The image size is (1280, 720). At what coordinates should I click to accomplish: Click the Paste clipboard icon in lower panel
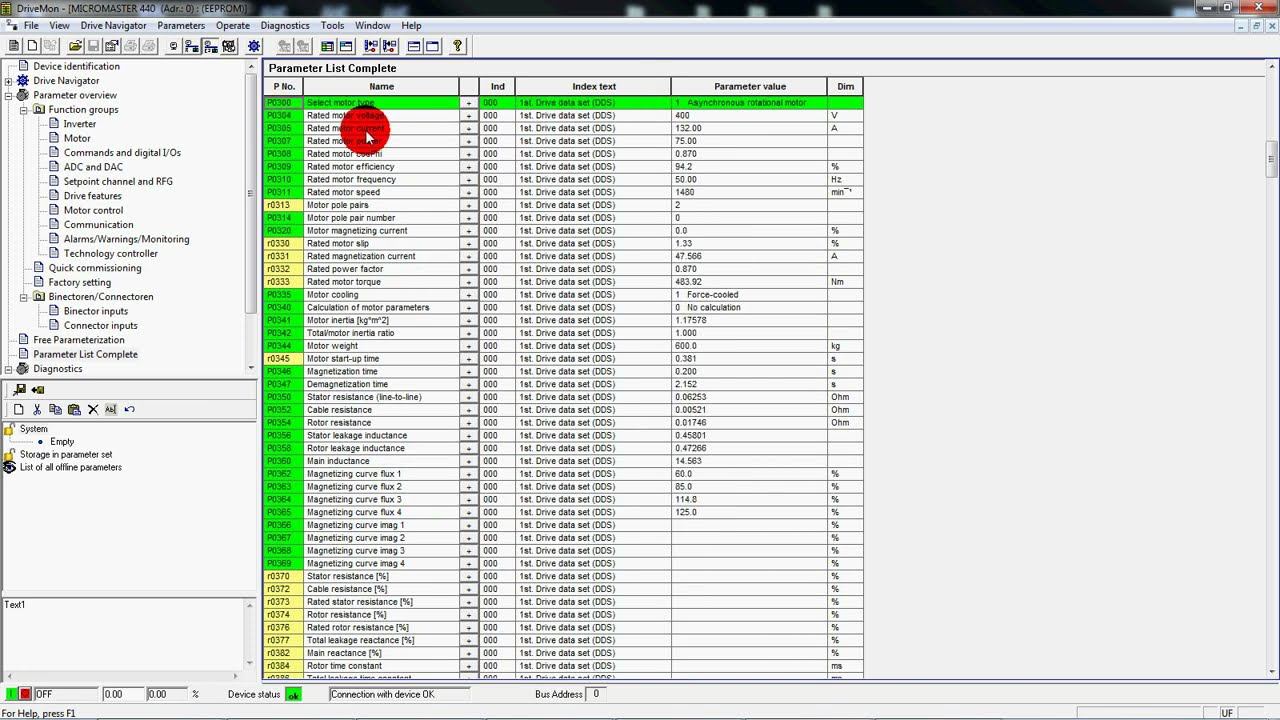click(73, 409)
